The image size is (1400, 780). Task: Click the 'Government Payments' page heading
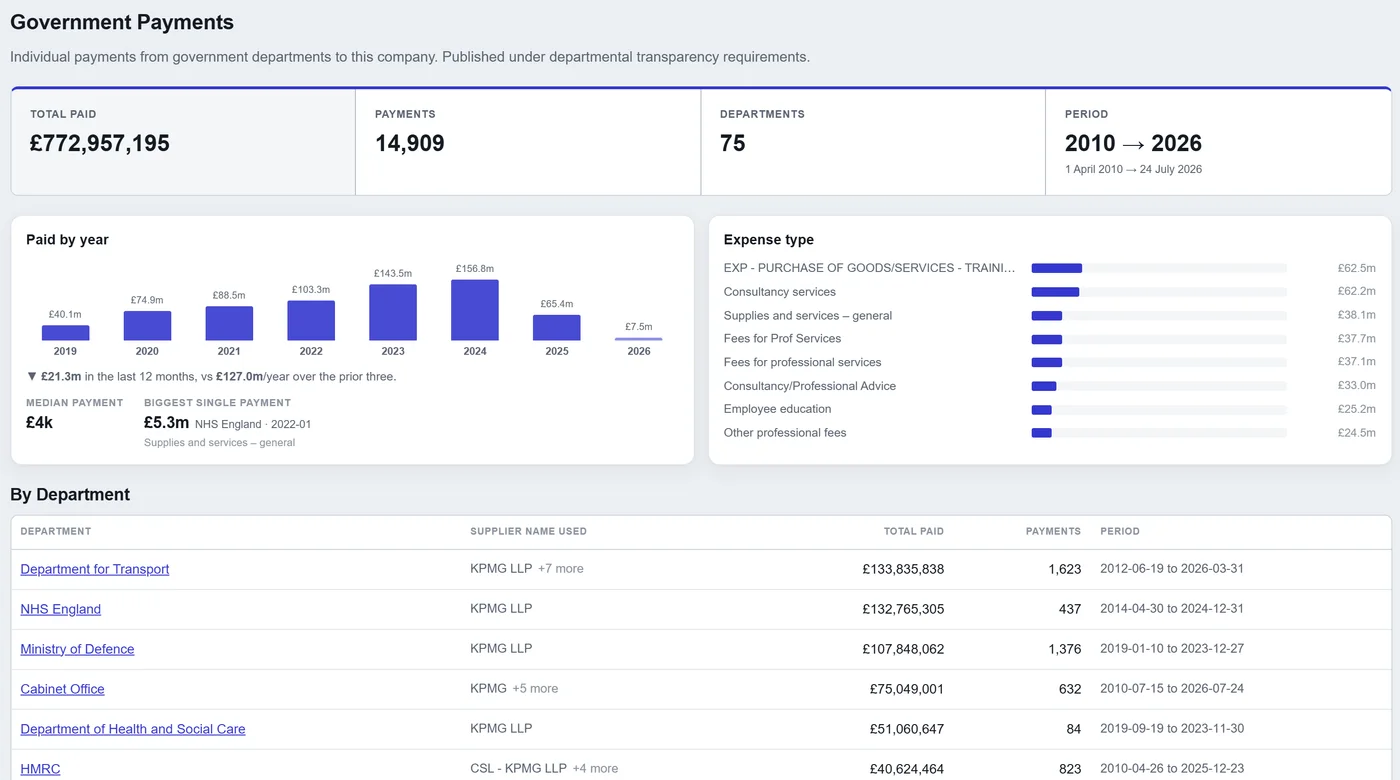(122, 22)
